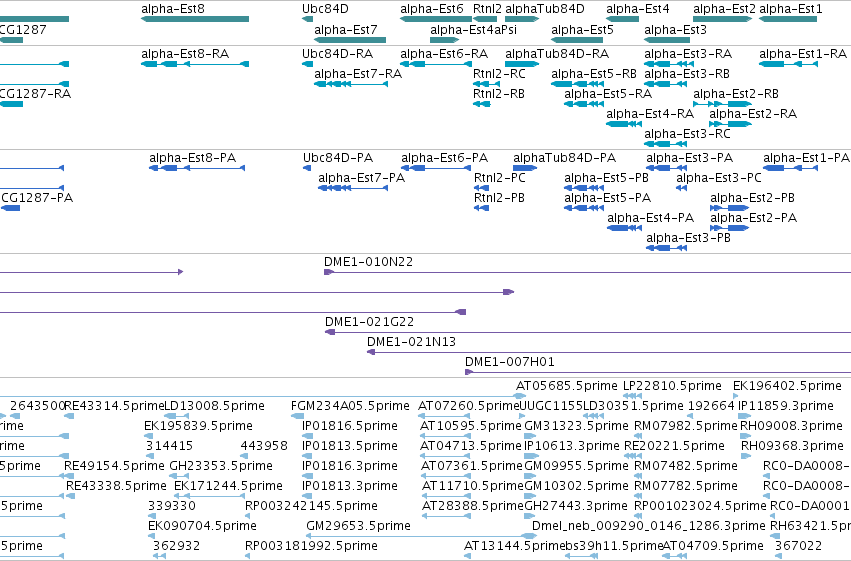This screenshot has width=851, height=561.
Task: Select the alpha-Est8 gene label
Action: 173,9
